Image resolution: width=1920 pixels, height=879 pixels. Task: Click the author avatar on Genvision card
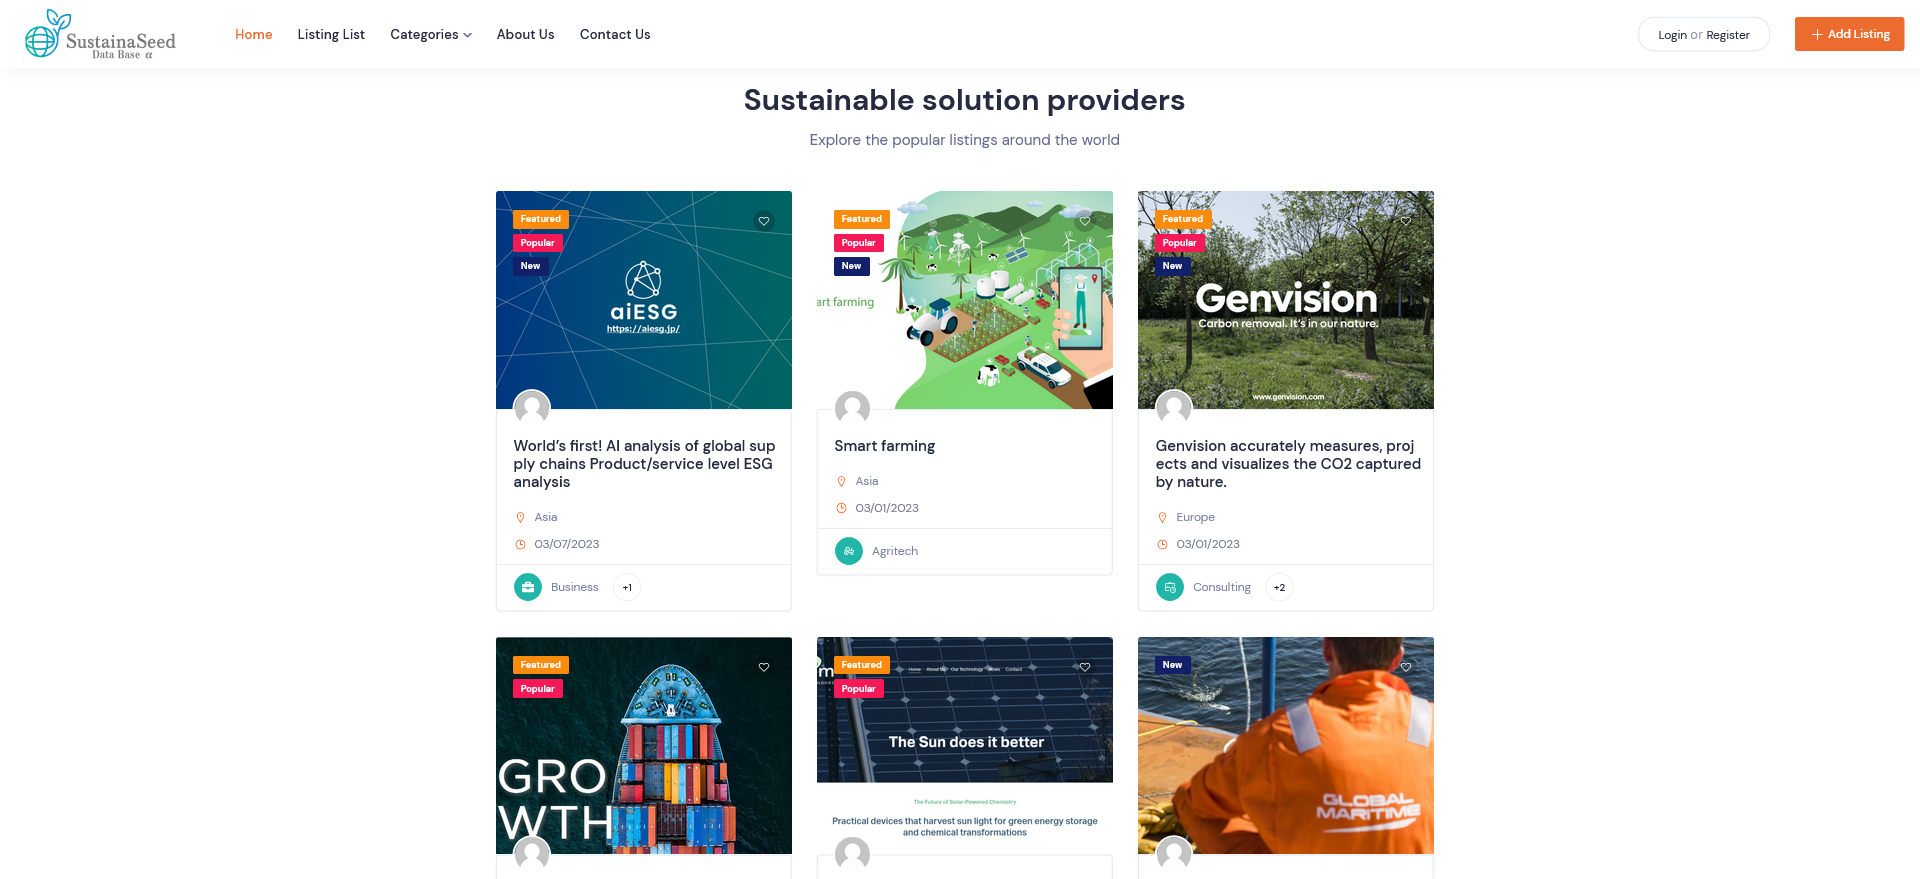click(x=1174, y=408)
